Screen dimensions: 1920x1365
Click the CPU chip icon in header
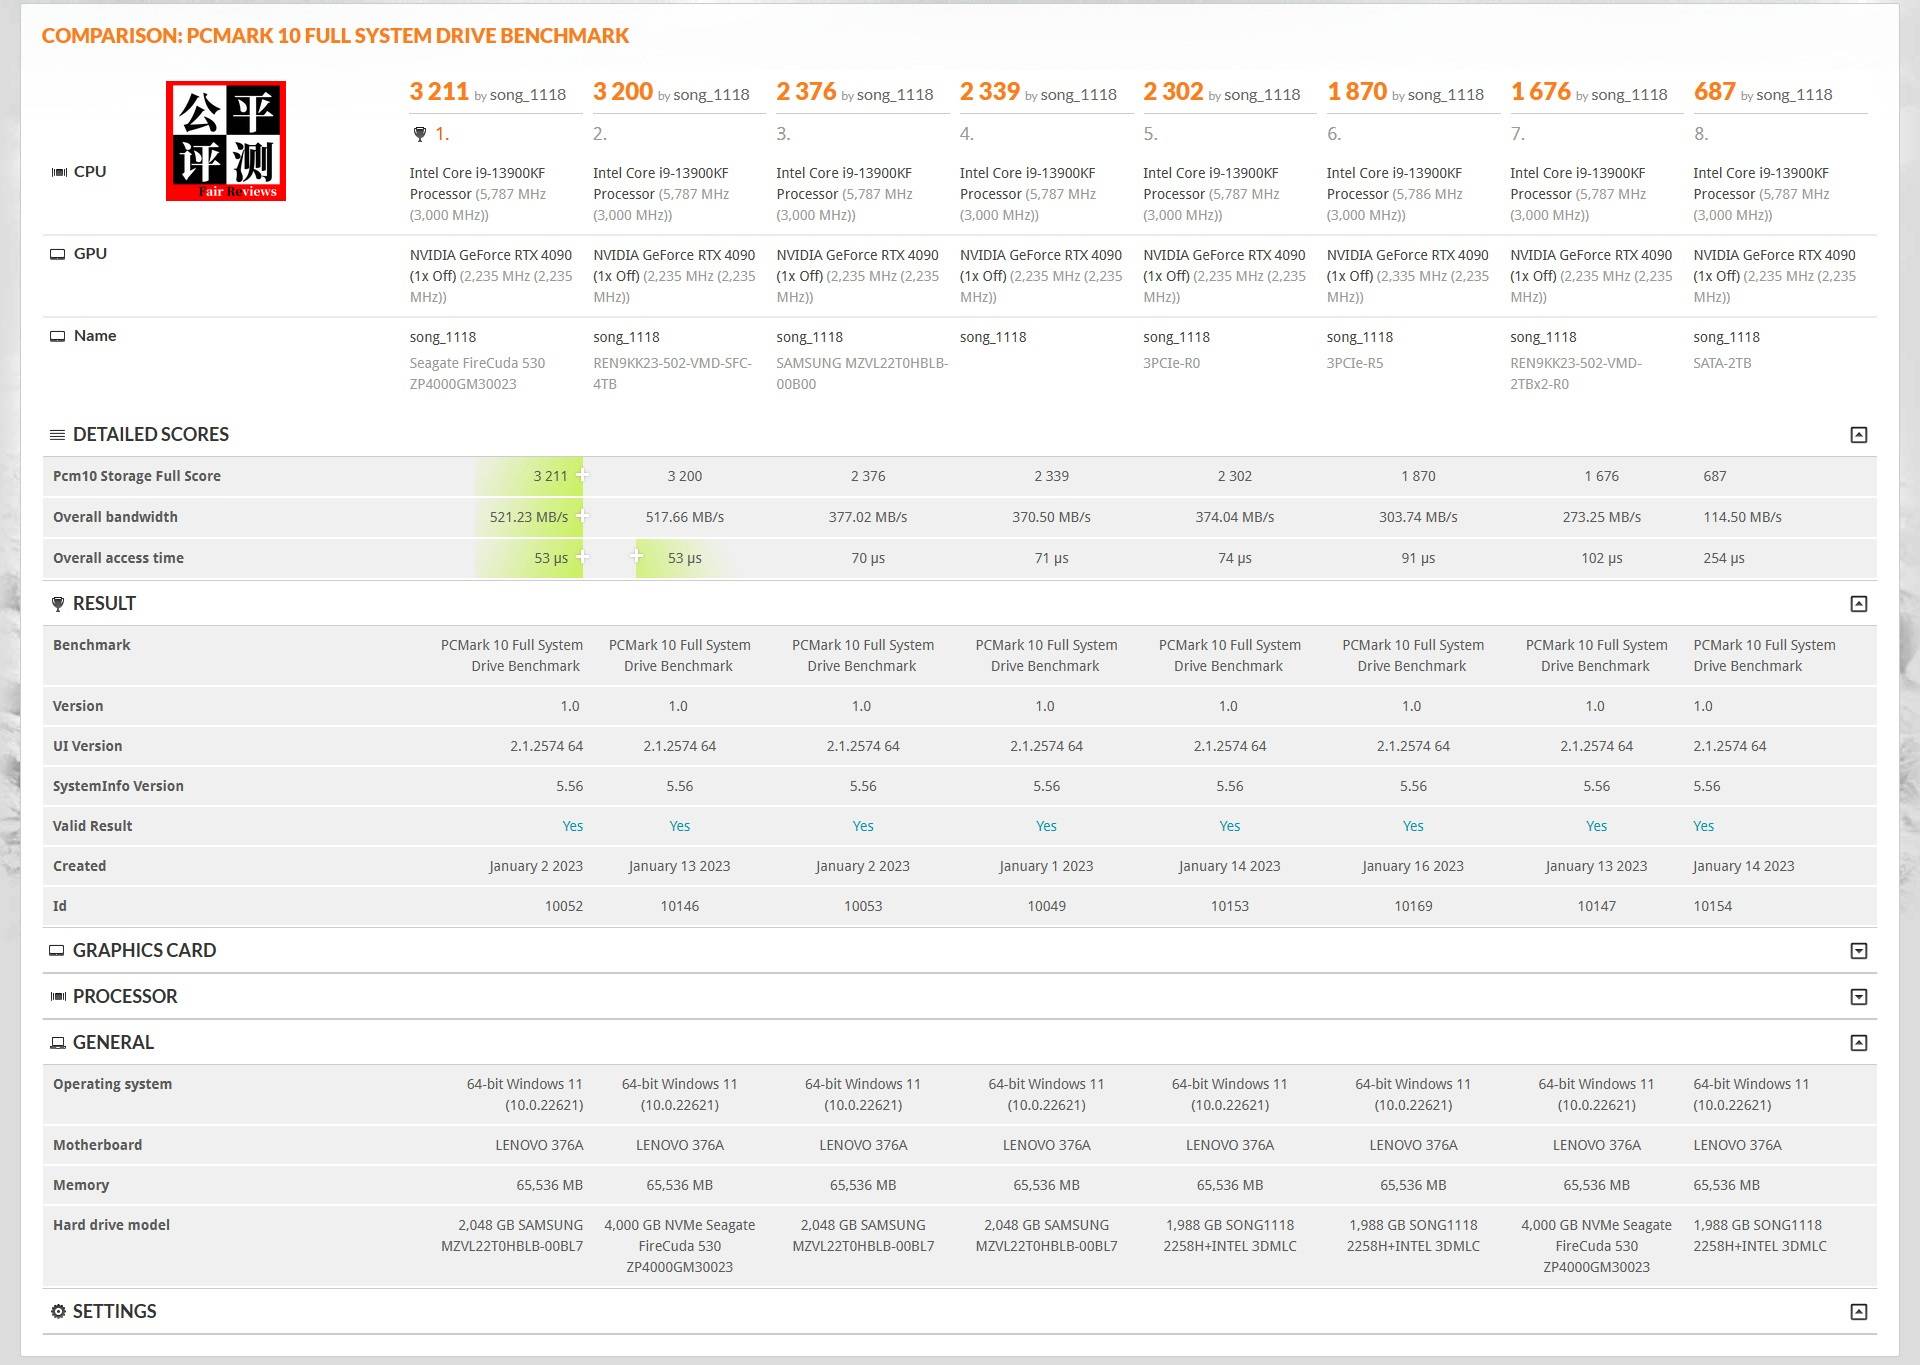(59, 172)
